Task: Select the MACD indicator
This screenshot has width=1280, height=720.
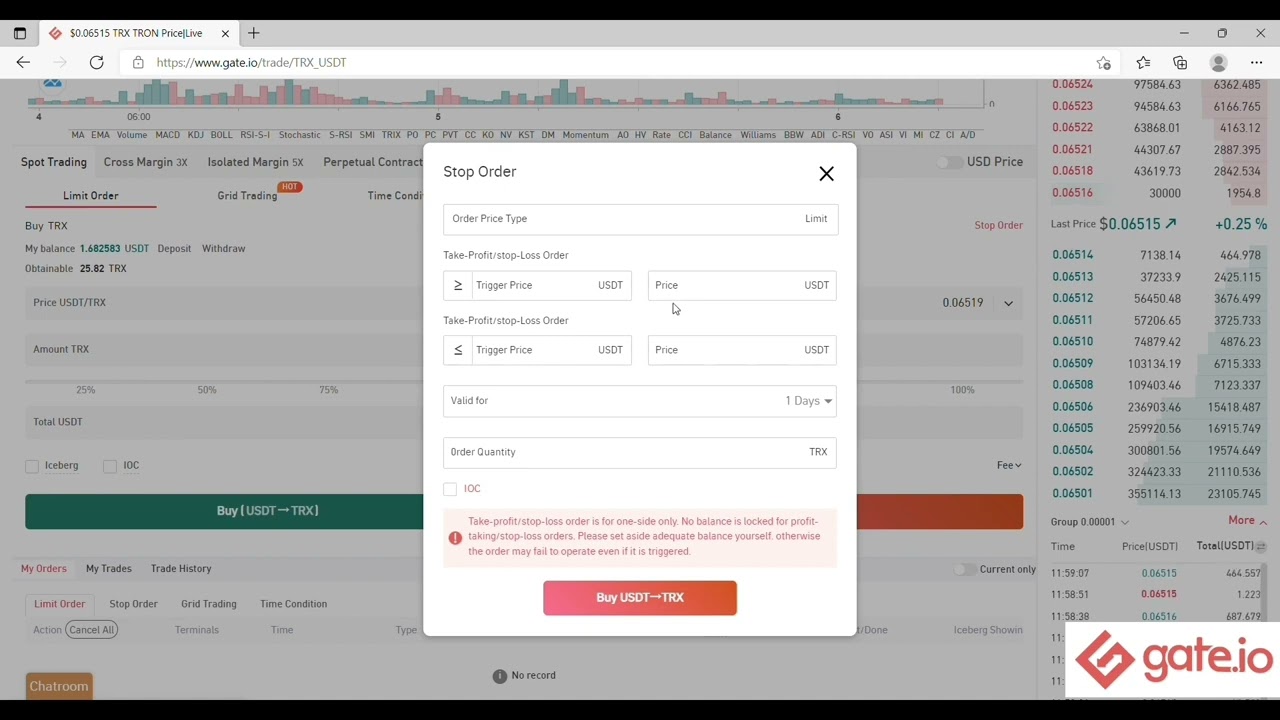Action: point(168,135)
